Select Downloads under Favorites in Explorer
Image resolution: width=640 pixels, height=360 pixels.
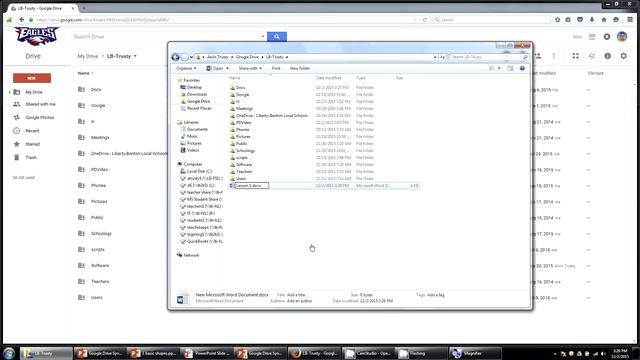coord(197,94)
